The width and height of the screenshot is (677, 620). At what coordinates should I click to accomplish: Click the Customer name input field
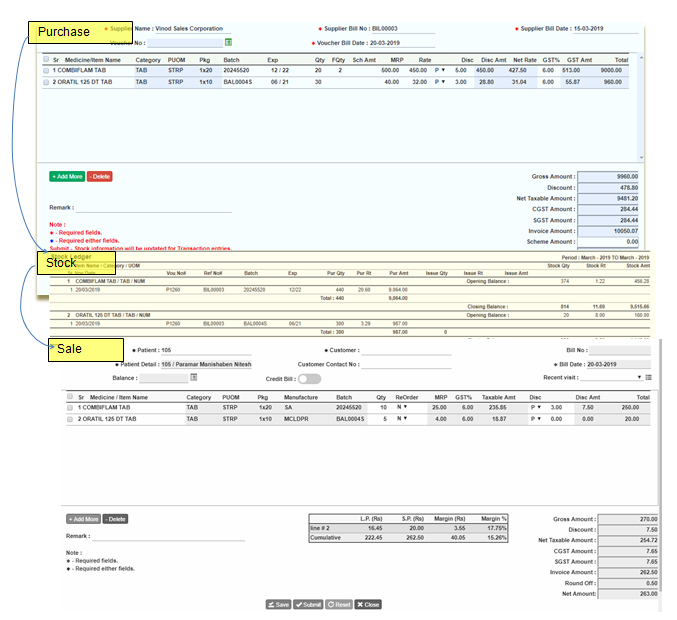(406, 350)
